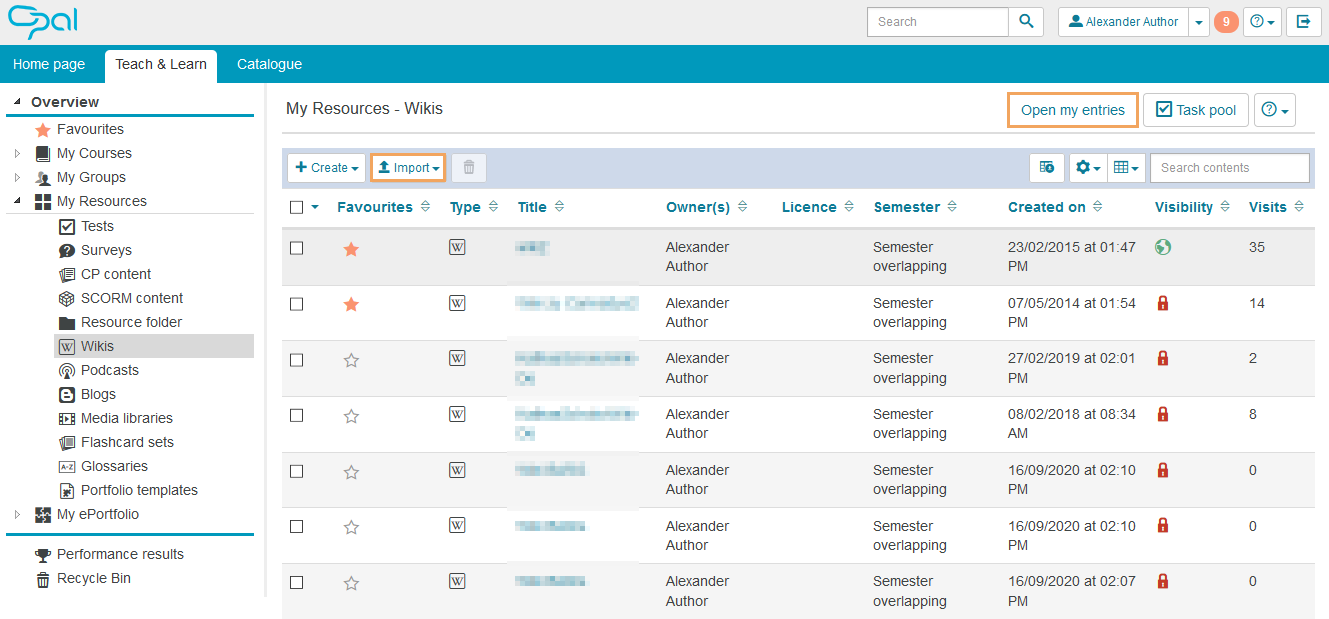Switch to the Catalogue tab
This screenshot has height=619, width=1329.
[x=269, y=64]
